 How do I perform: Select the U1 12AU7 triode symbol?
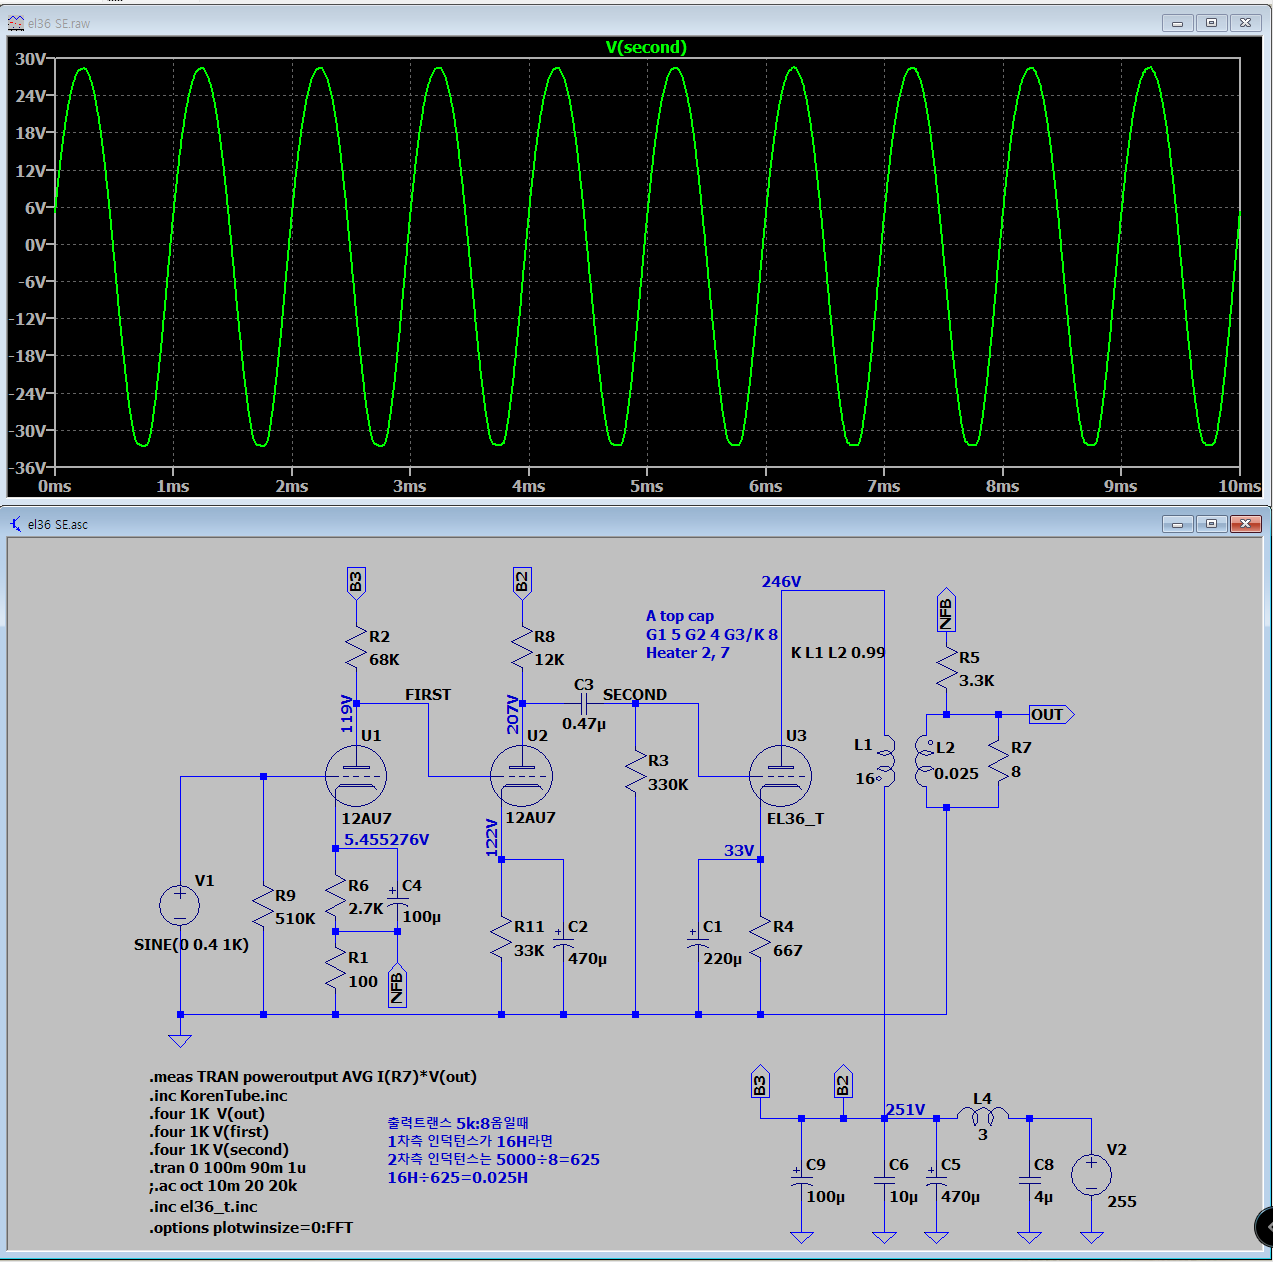(x=356, y=776)
